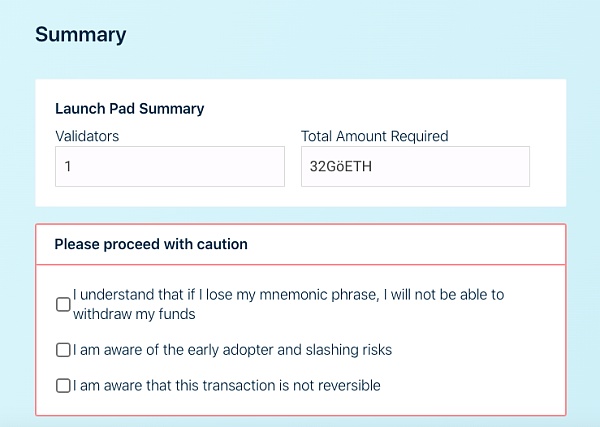600x427 pixels.
Task: Click the word 'caution' in warning header
Action: point(222,244)
